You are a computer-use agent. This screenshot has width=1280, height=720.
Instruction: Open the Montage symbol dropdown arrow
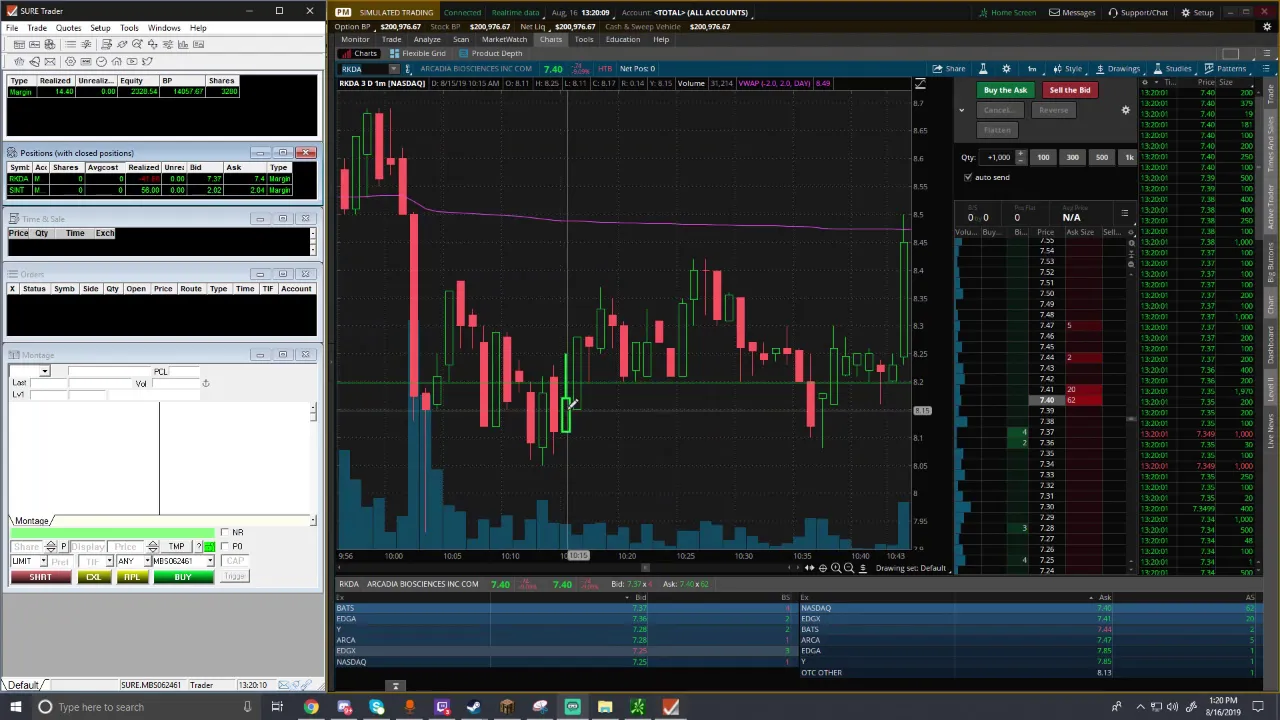pos(44,371)
